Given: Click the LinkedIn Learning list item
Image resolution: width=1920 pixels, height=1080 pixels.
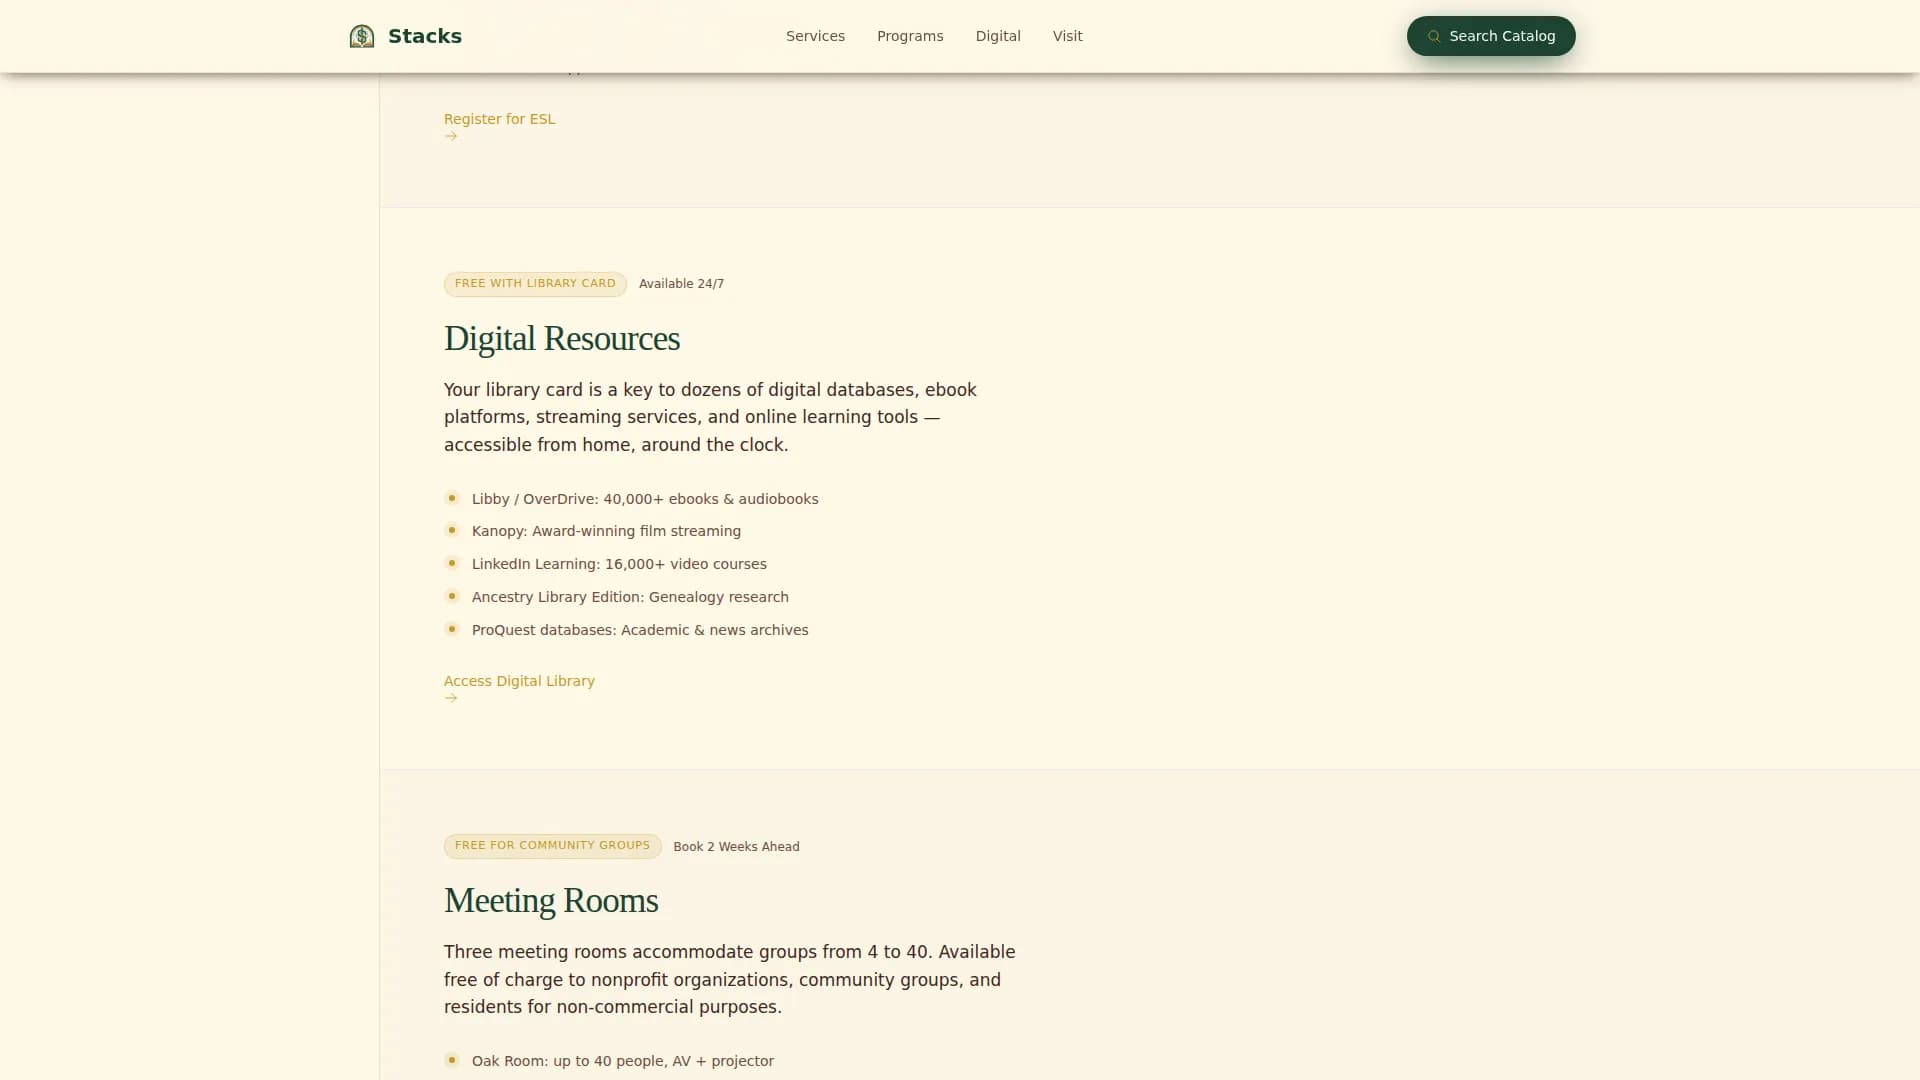Looking at the screenshot, I should coord(619,564).
